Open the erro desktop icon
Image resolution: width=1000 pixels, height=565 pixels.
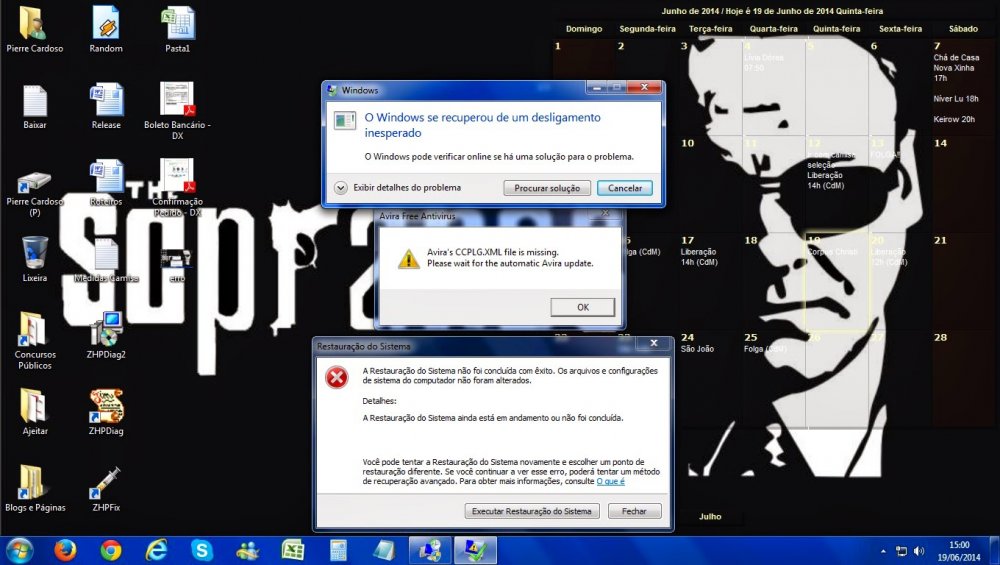click(x=177, y=261)
